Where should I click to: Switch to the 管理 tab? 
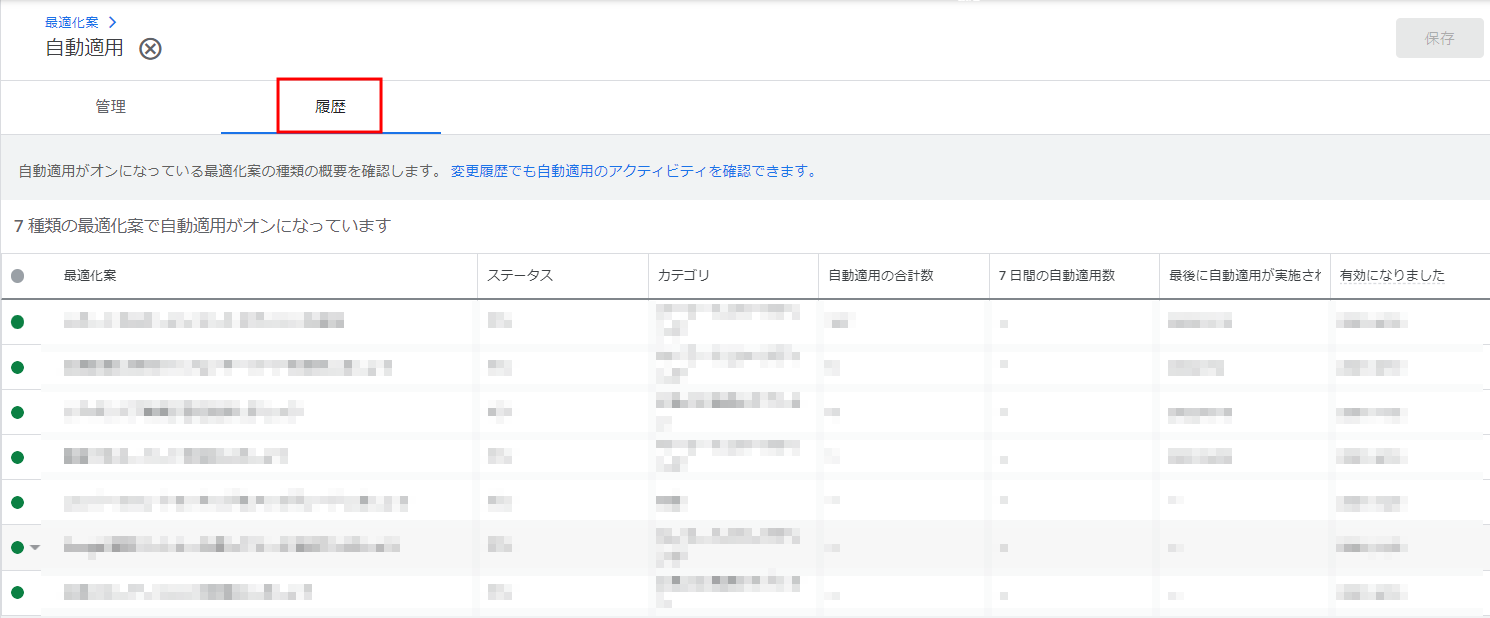pos(111,107)
